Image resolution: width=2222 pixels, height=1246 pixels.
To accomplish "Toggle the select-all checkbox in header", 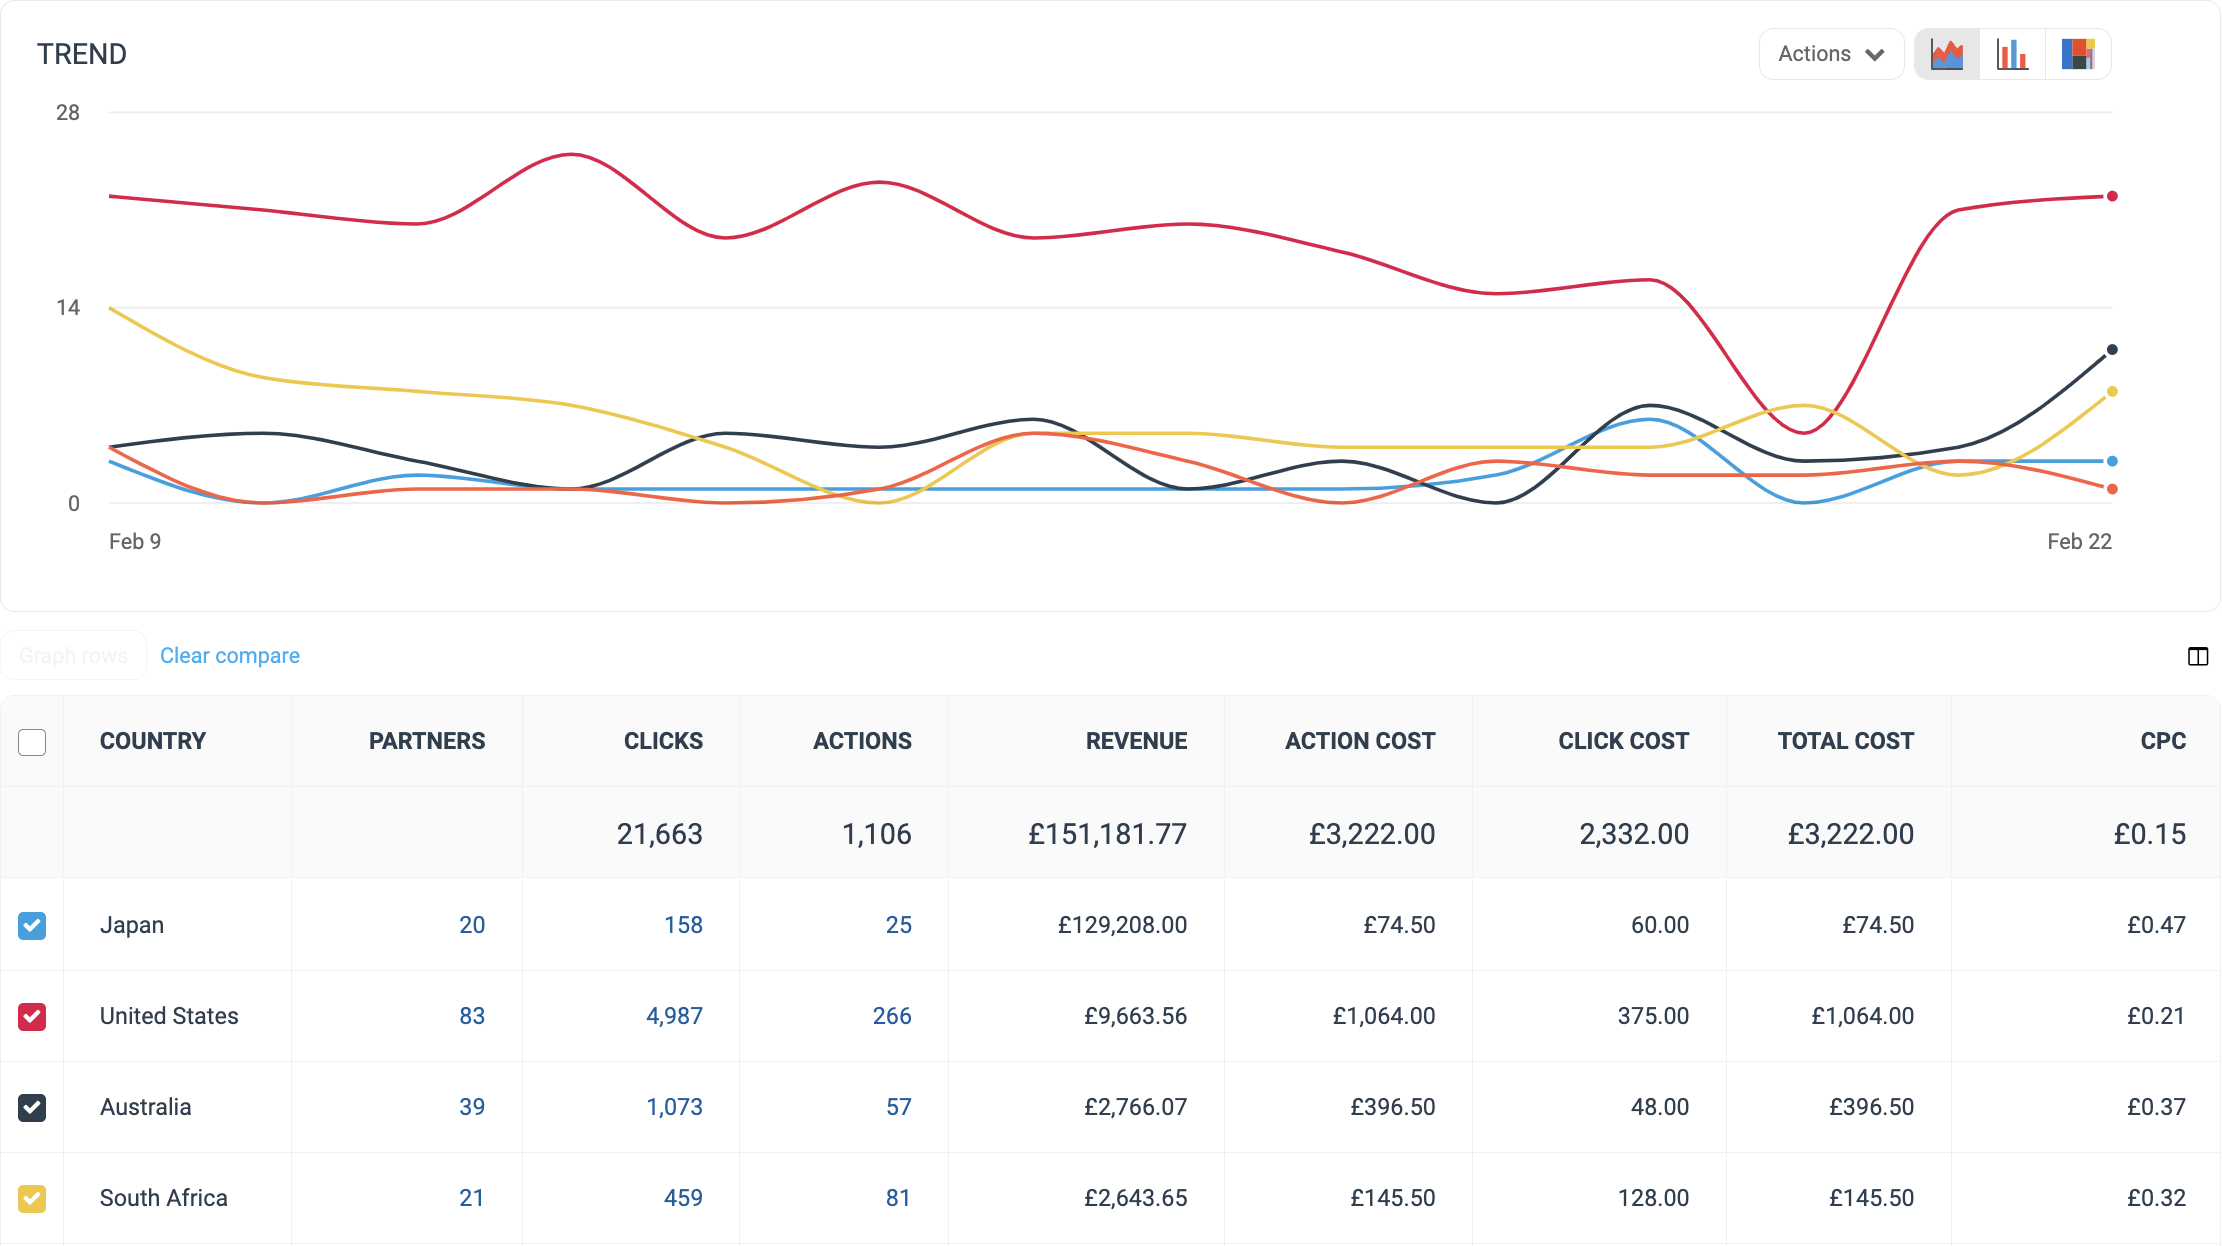I will (32, 742).
